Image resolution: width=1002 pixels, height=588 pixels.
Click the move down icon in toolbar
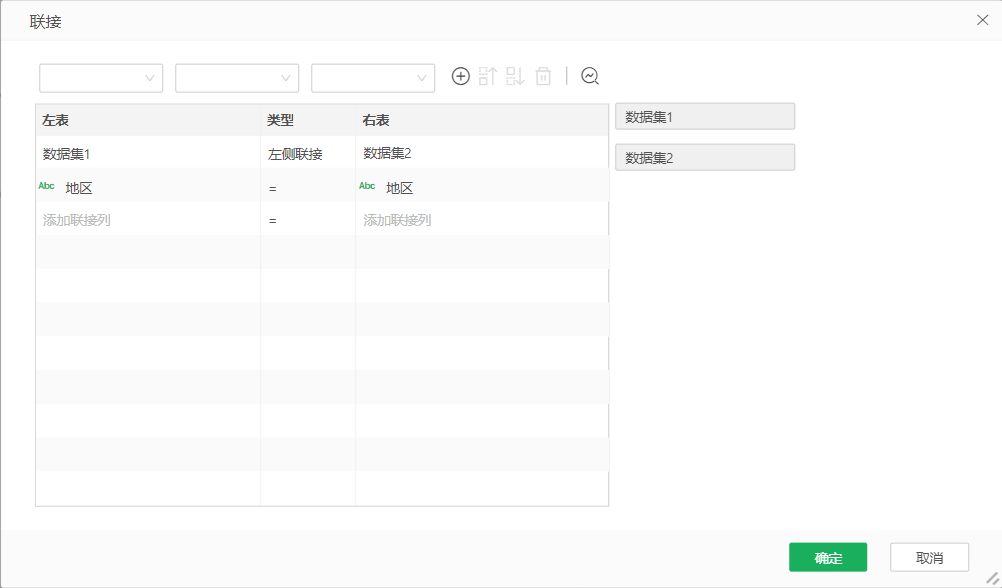[x=515, y=76]
